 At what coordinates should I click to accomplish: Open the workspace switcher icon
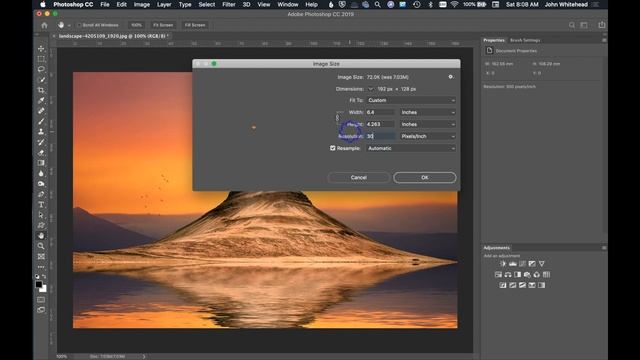pyautogui.click(x=584, y=25)
